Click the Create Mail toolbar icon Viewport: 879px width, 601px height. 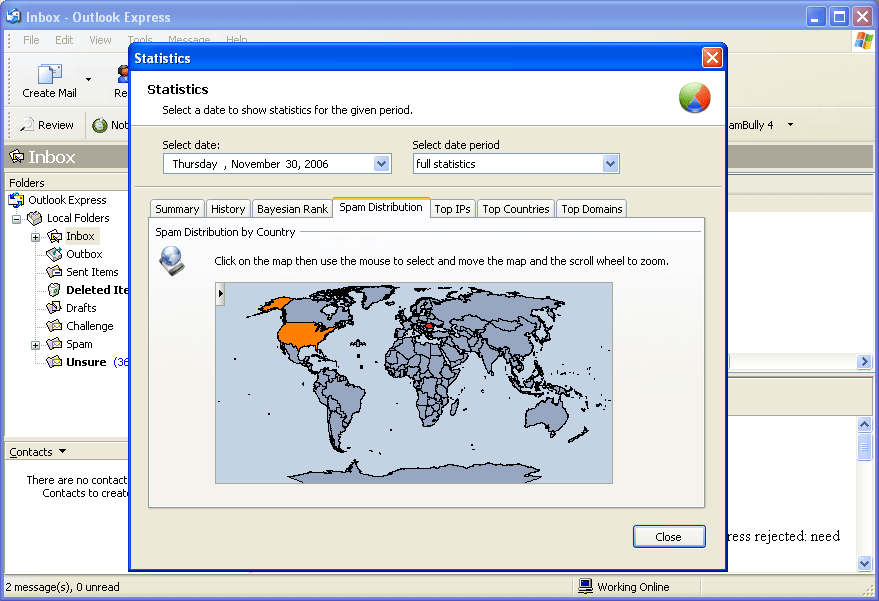[x=49, y=75]
